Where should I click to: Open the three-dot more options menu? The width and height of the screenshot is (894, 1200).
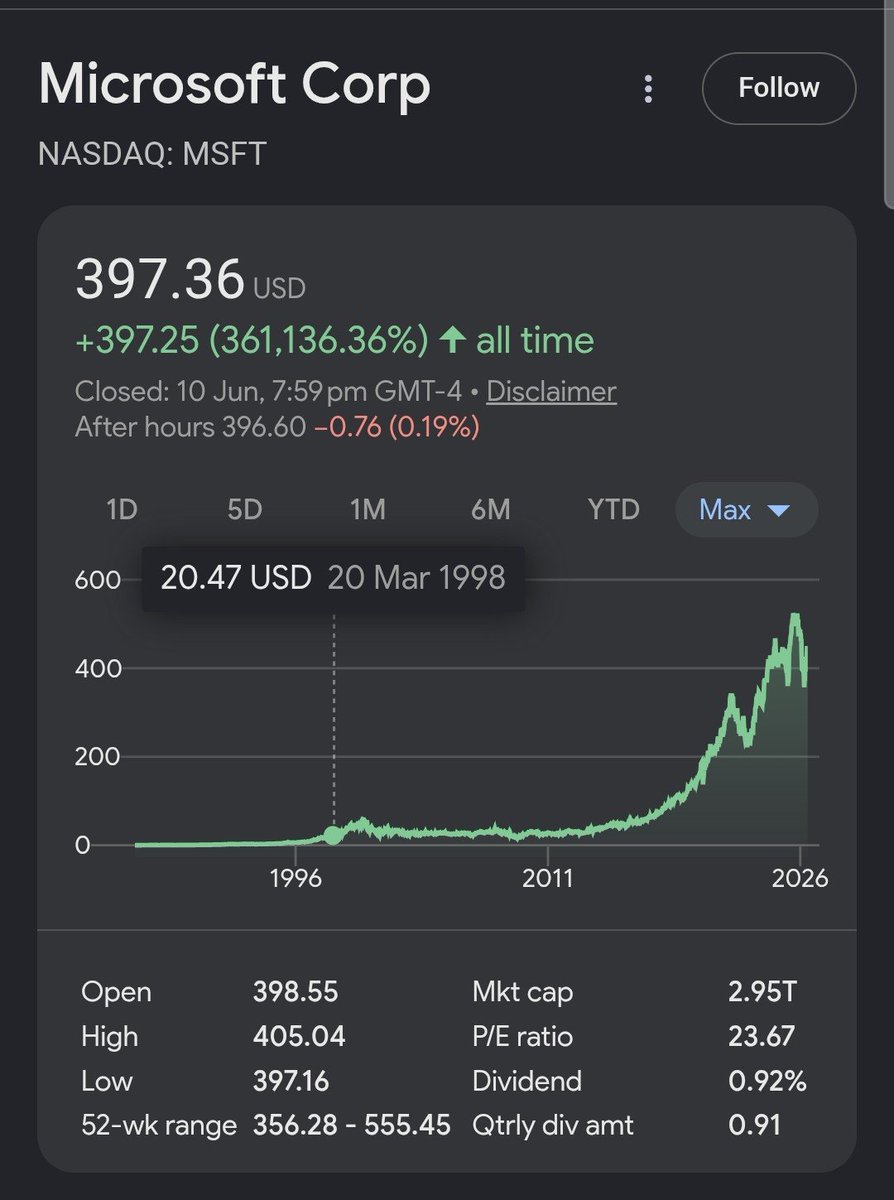648,89
